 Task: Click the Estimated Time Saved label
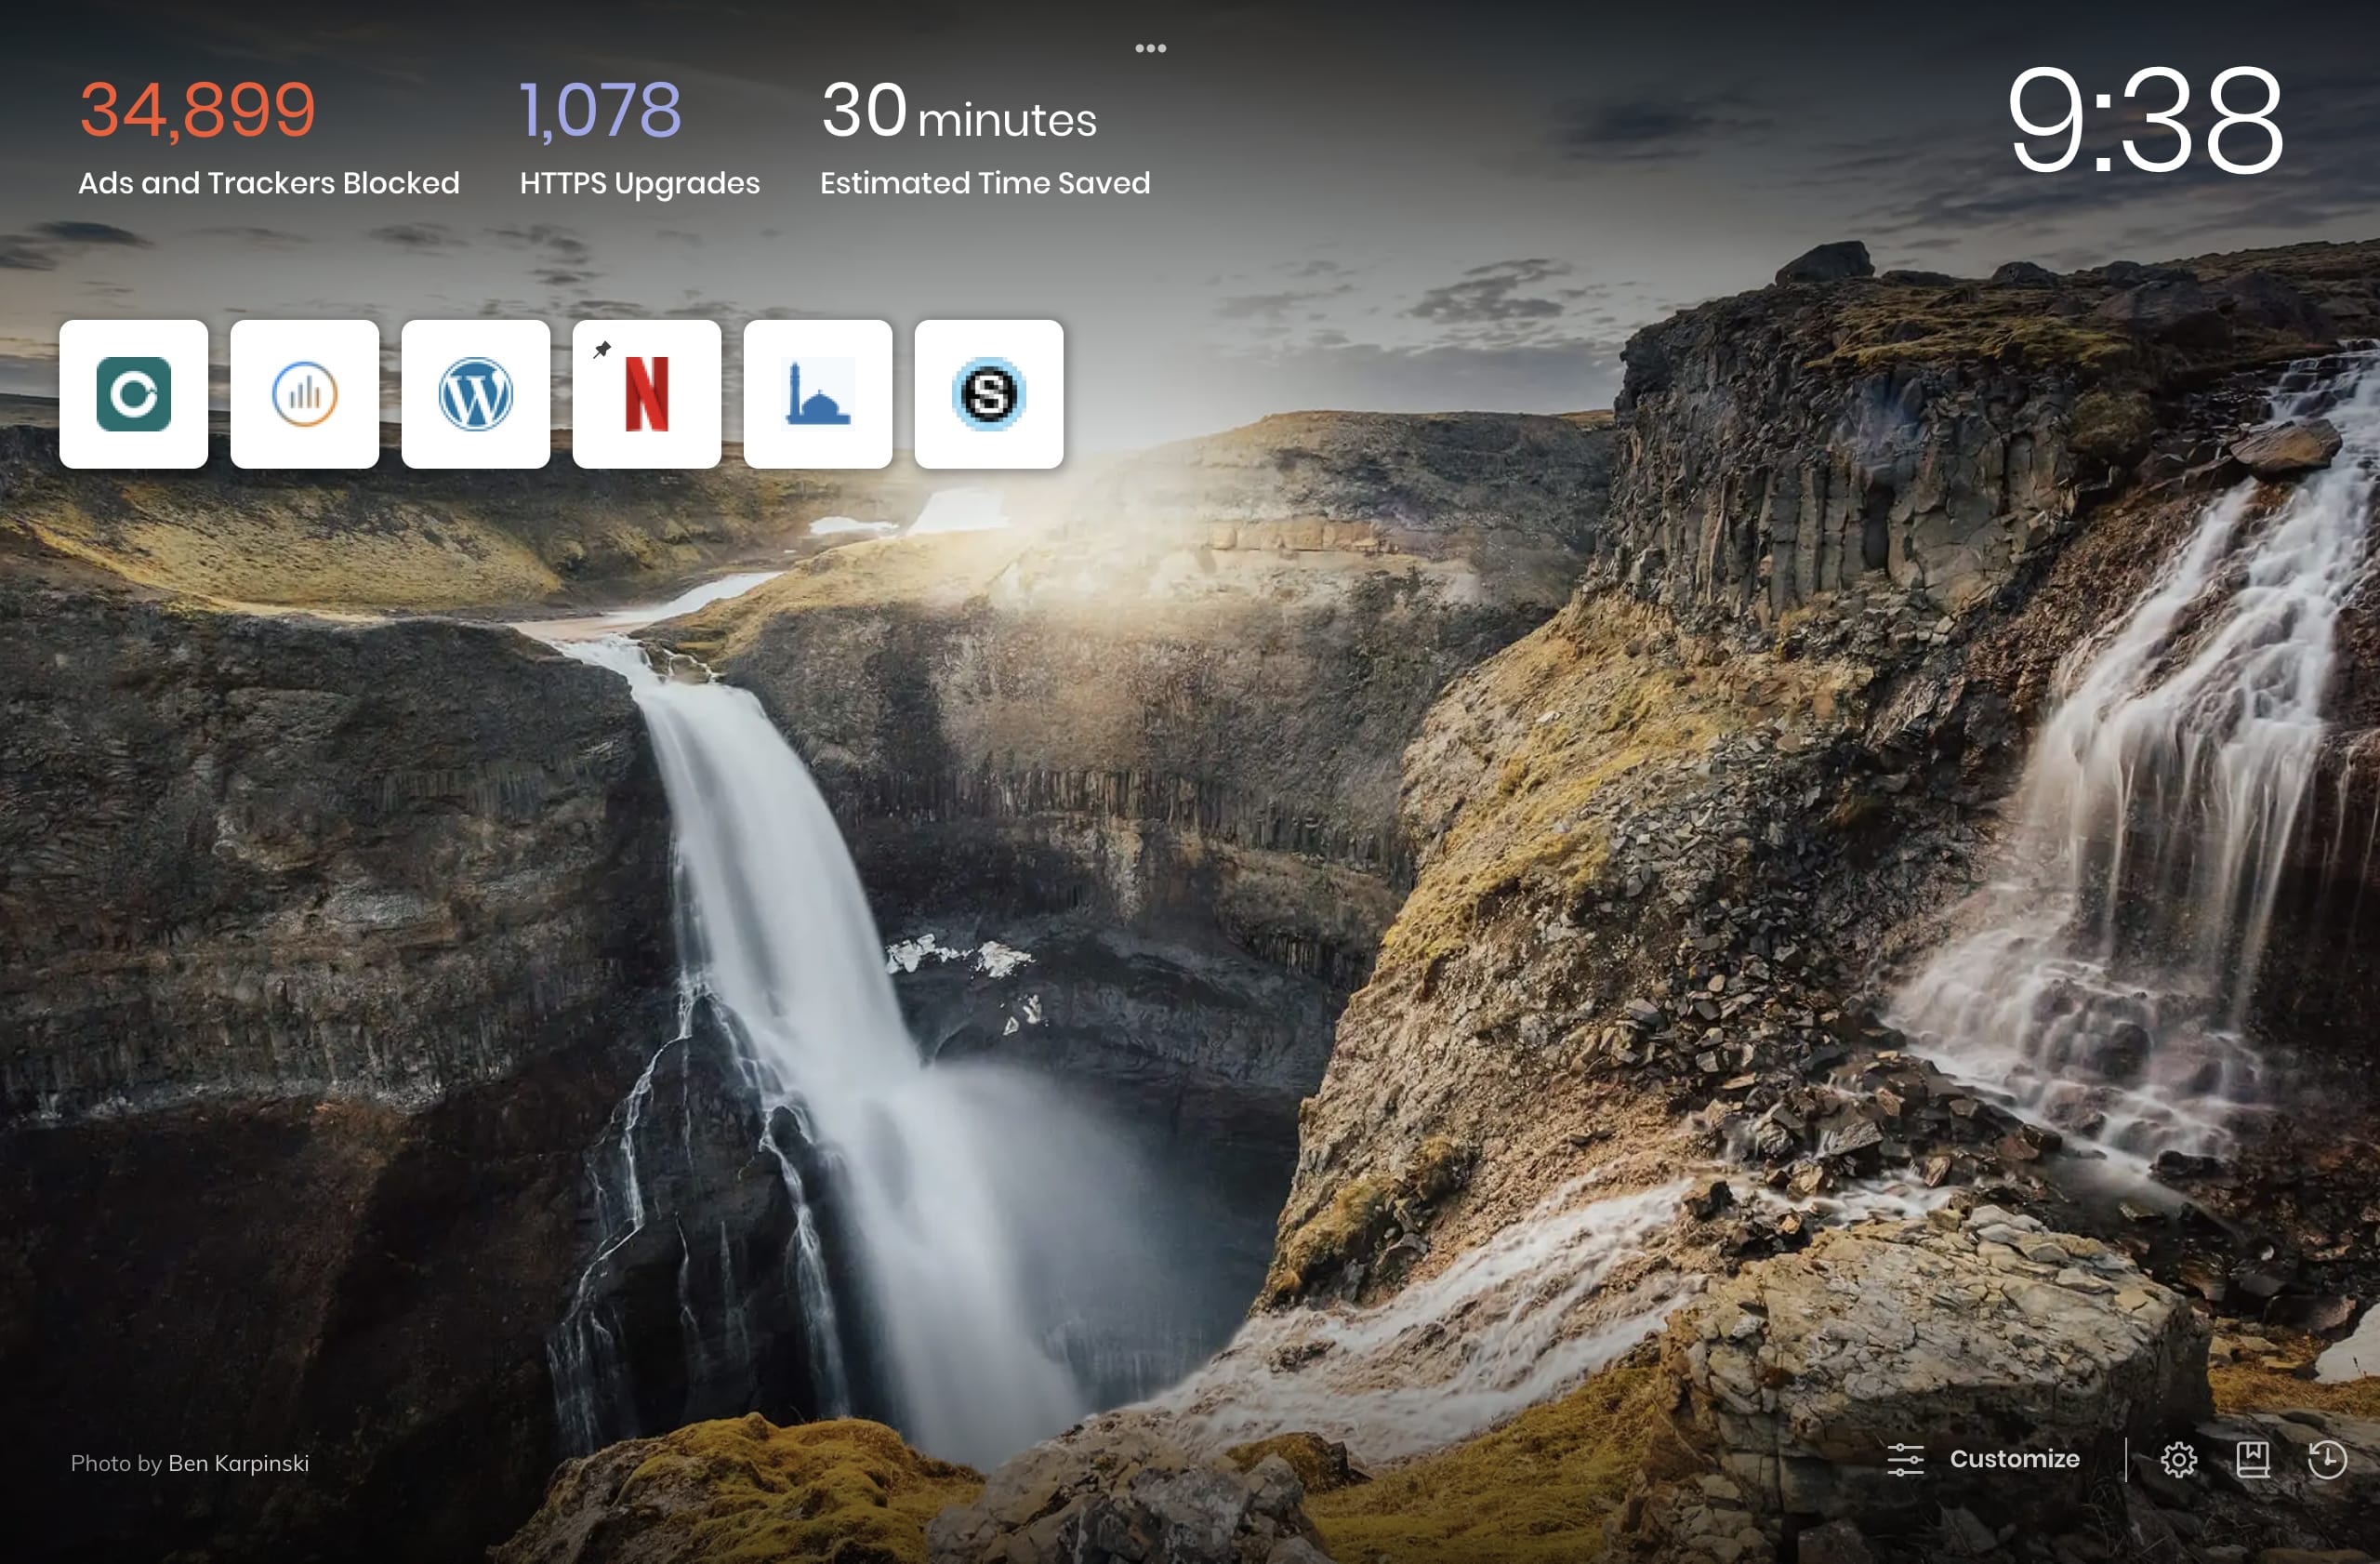(x=985, y=183)
